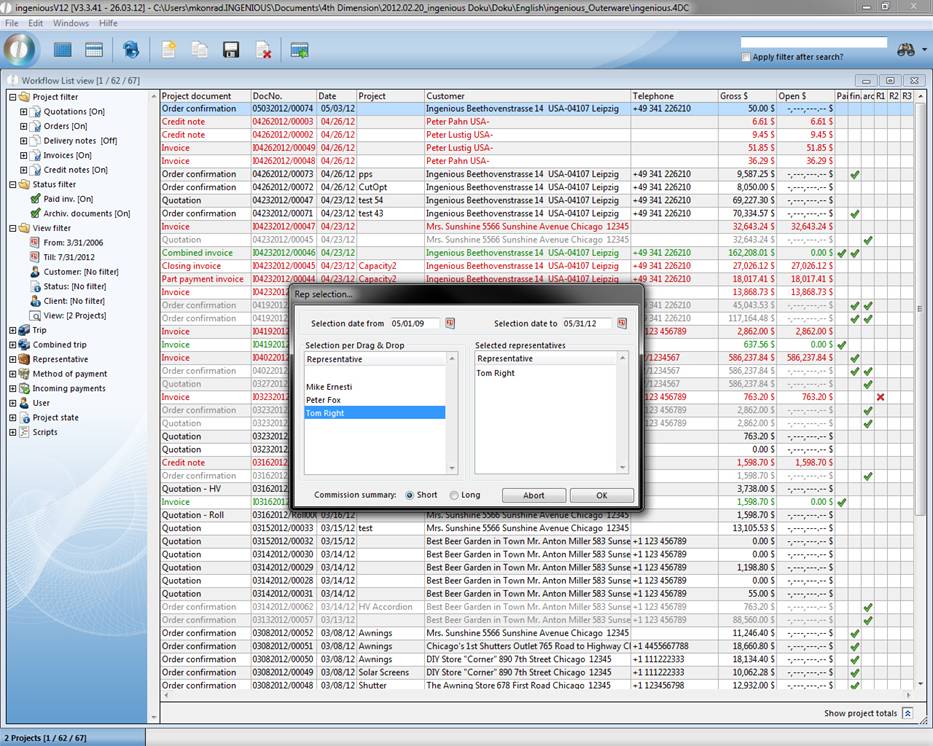
Task: Select the Short commission summary option
Action: [x=409, y=495]
